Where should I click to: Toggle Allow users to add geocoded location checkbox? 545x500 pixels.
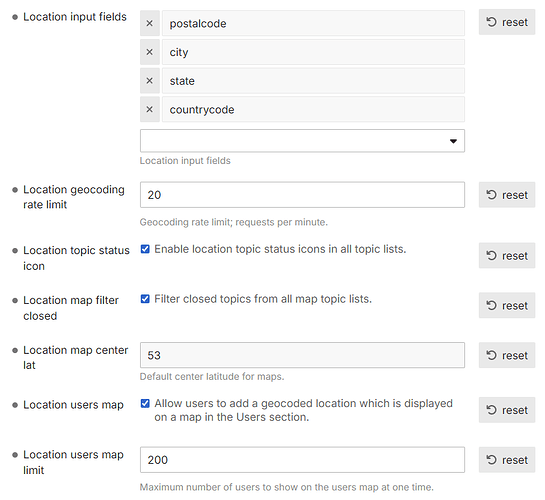click(x=145, y=403)
